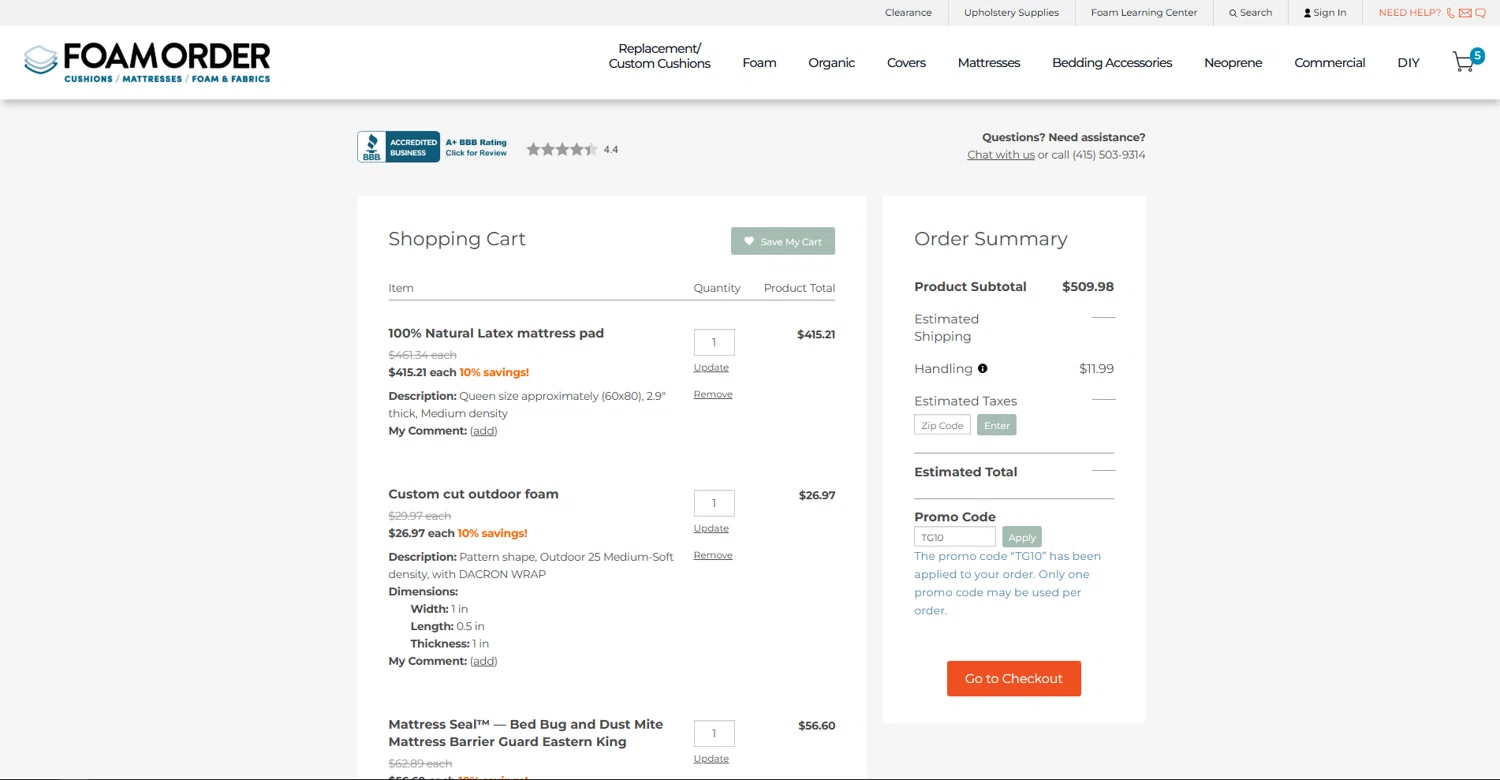This screenshot has height=780, width=1500.
Task: Open the Covers menu
Action: 906,62
